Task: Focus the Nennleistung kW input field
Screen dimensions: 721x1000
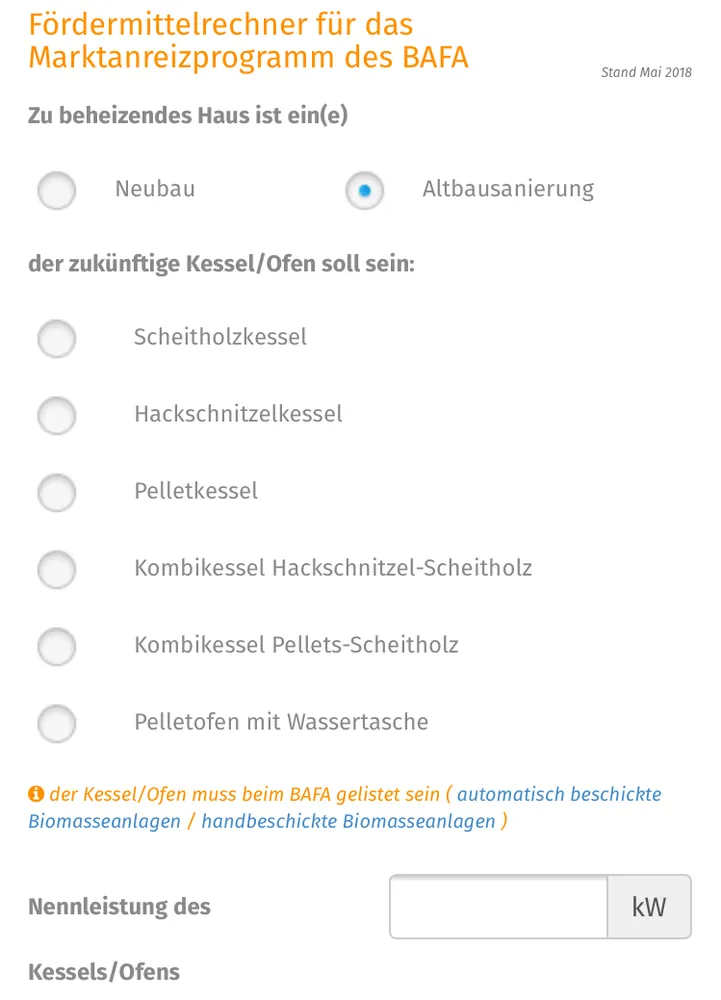Action: click(x=498, y=907)
